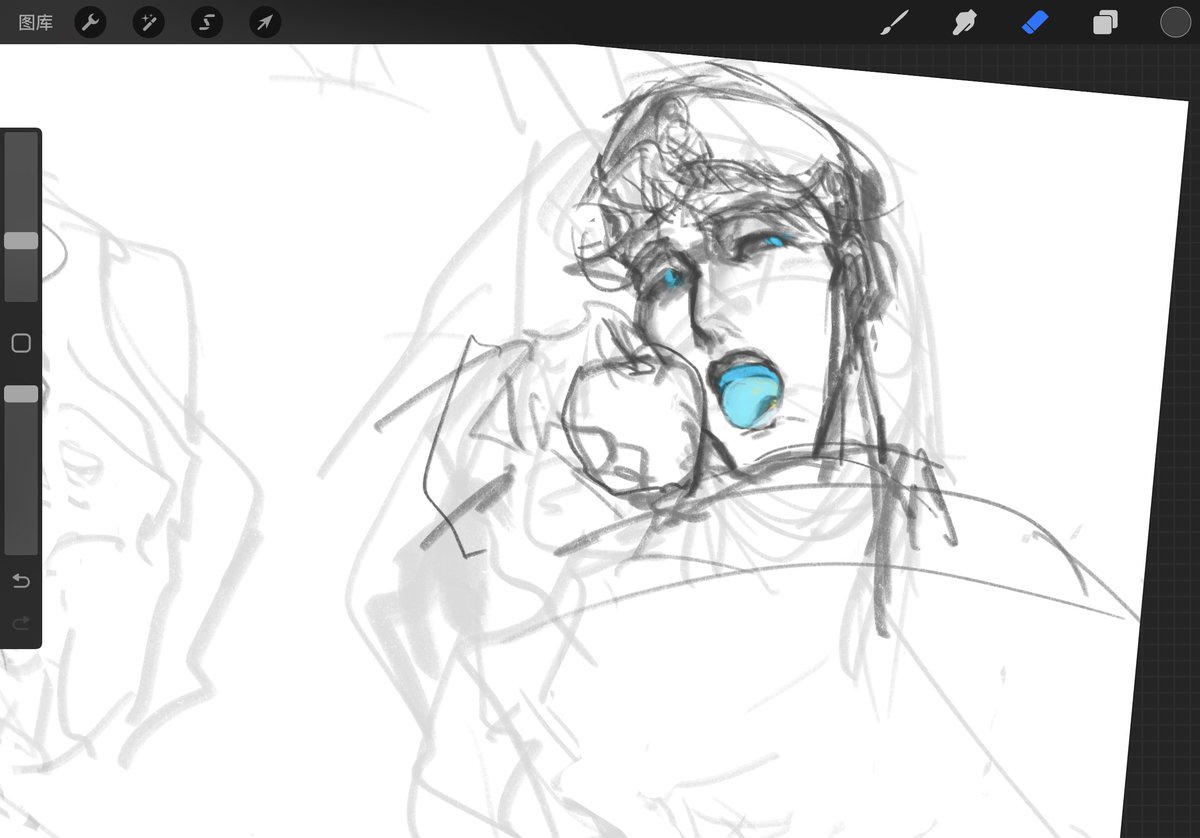
Task: Open the Adjustments magic wand menu
Action: click(149, 22)
